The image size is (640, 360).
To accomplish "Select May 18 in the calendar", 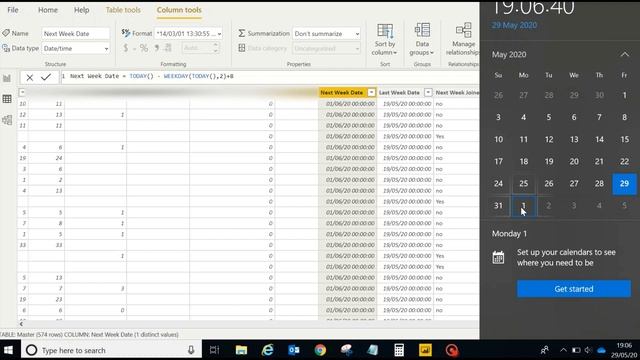I will (x=524, y=161).
